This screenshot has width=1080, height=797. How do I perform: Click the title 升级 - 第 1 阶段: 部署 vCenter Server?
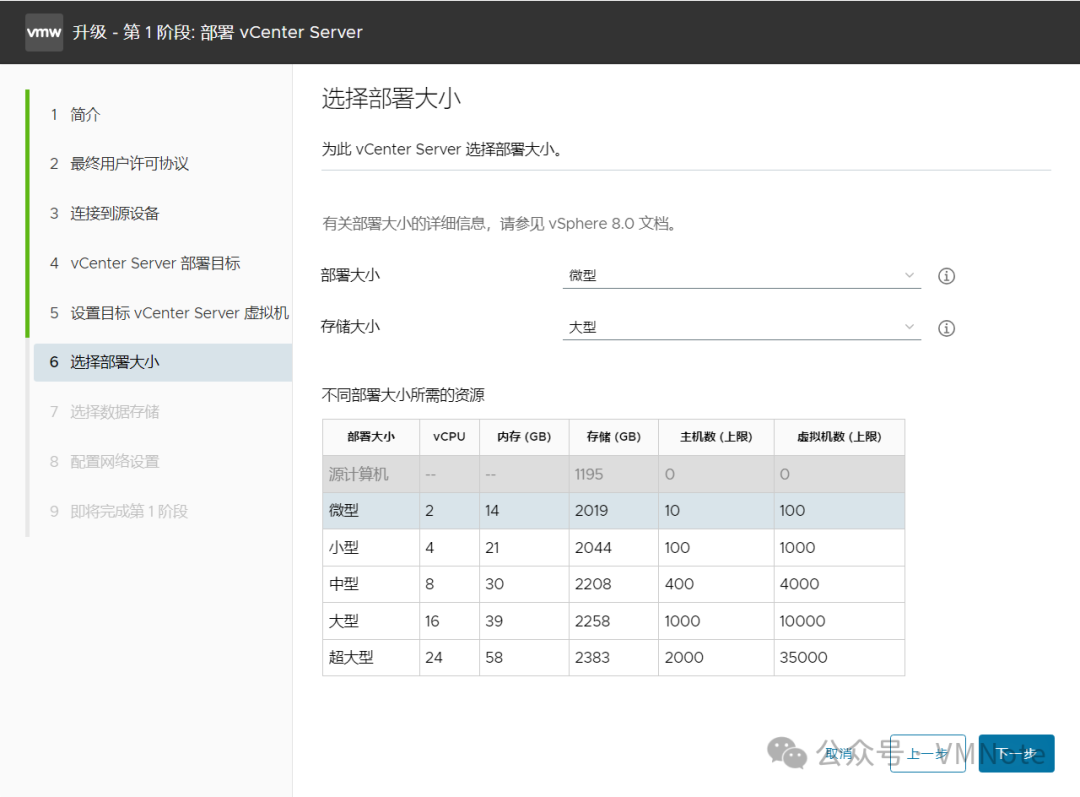pos(218,32)
